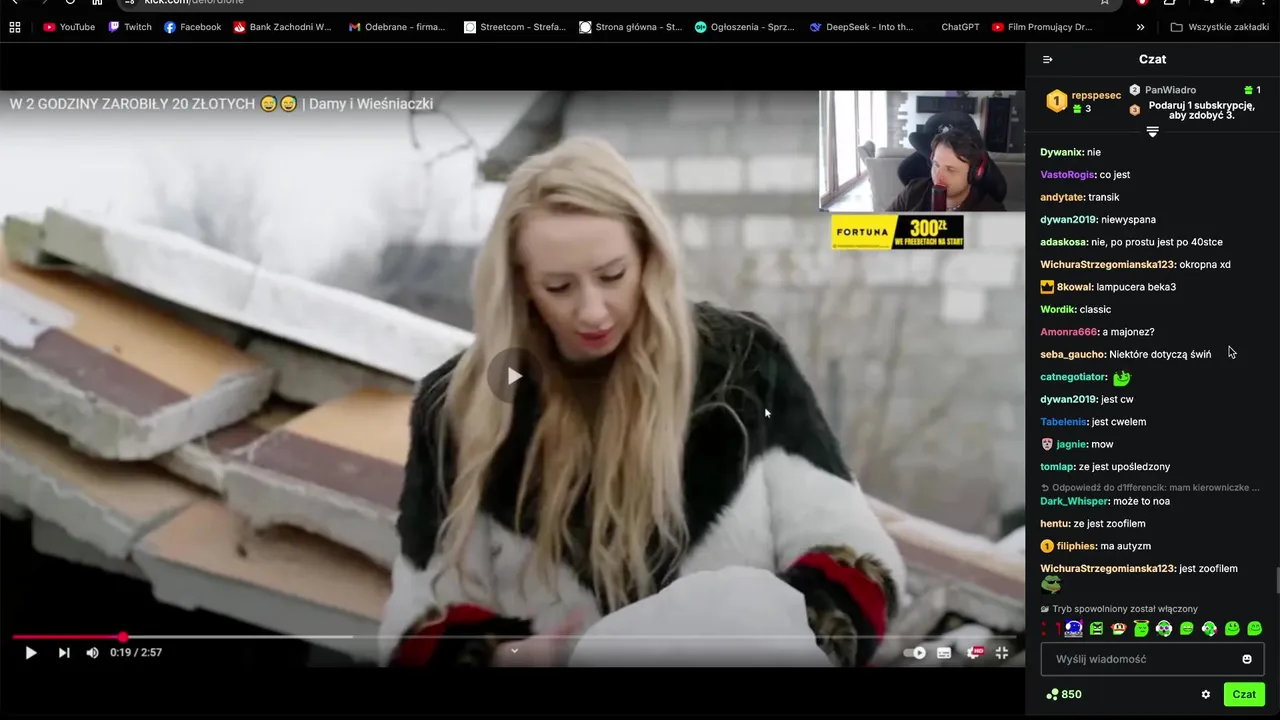Click filiphies' orange badge icon
Image resolution: width=1280 pixels, height=720 pixels.
[x=1047, y=546]
